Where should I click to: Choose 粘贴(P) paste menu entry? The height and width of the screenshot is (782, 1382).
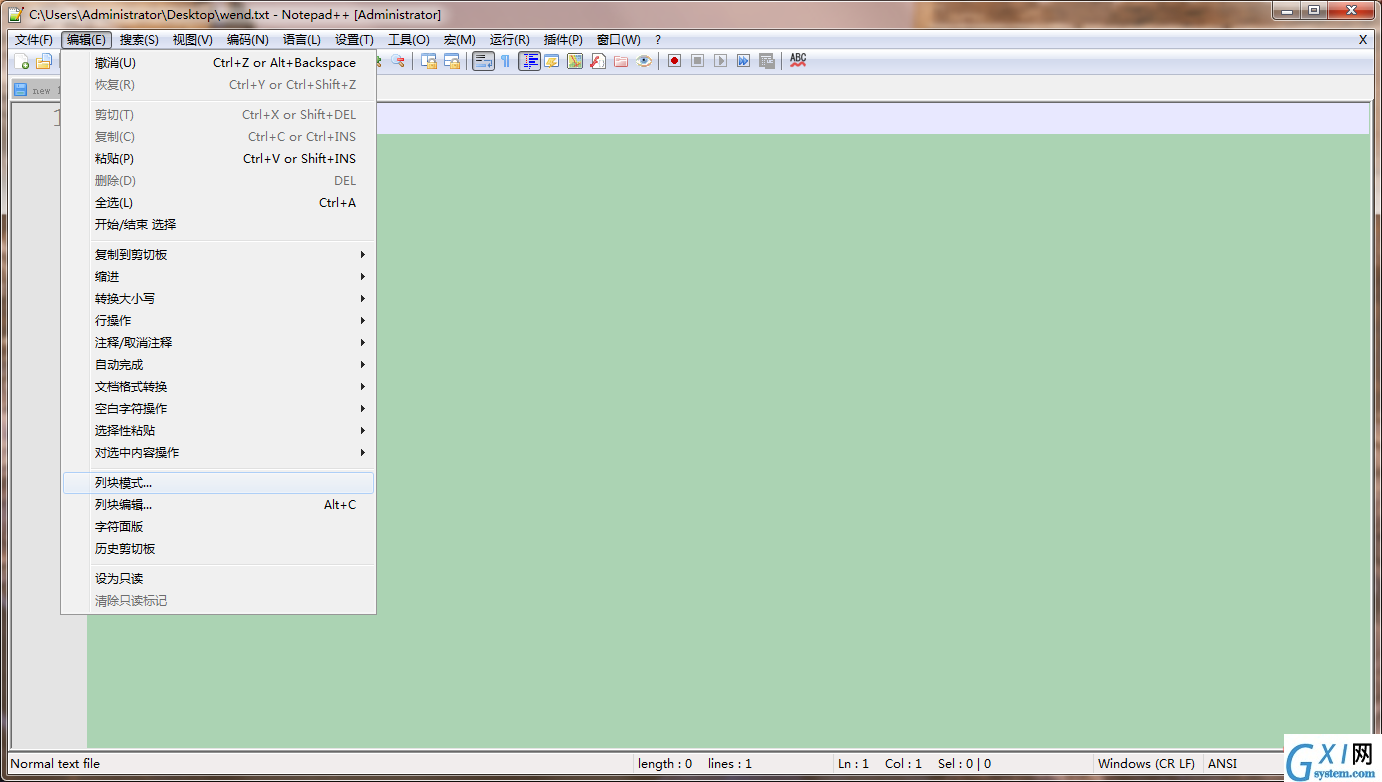pos(218,159)
